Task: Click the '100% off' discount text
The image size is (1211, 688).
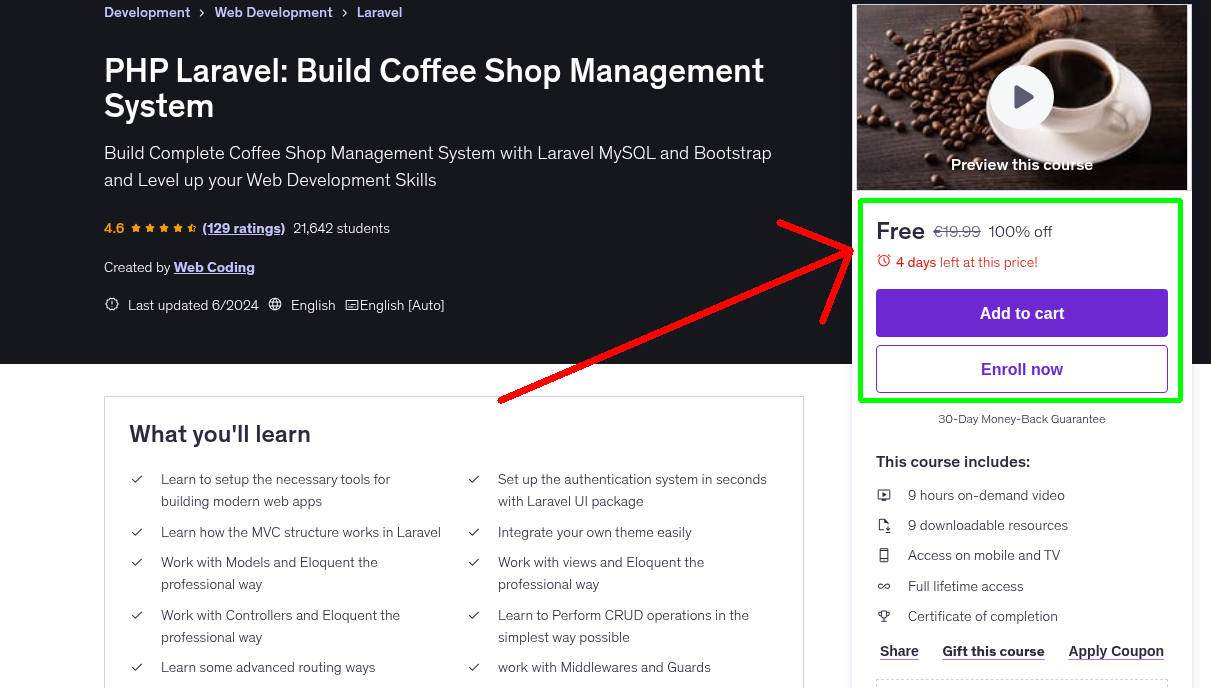Action: click(1020, 232)
